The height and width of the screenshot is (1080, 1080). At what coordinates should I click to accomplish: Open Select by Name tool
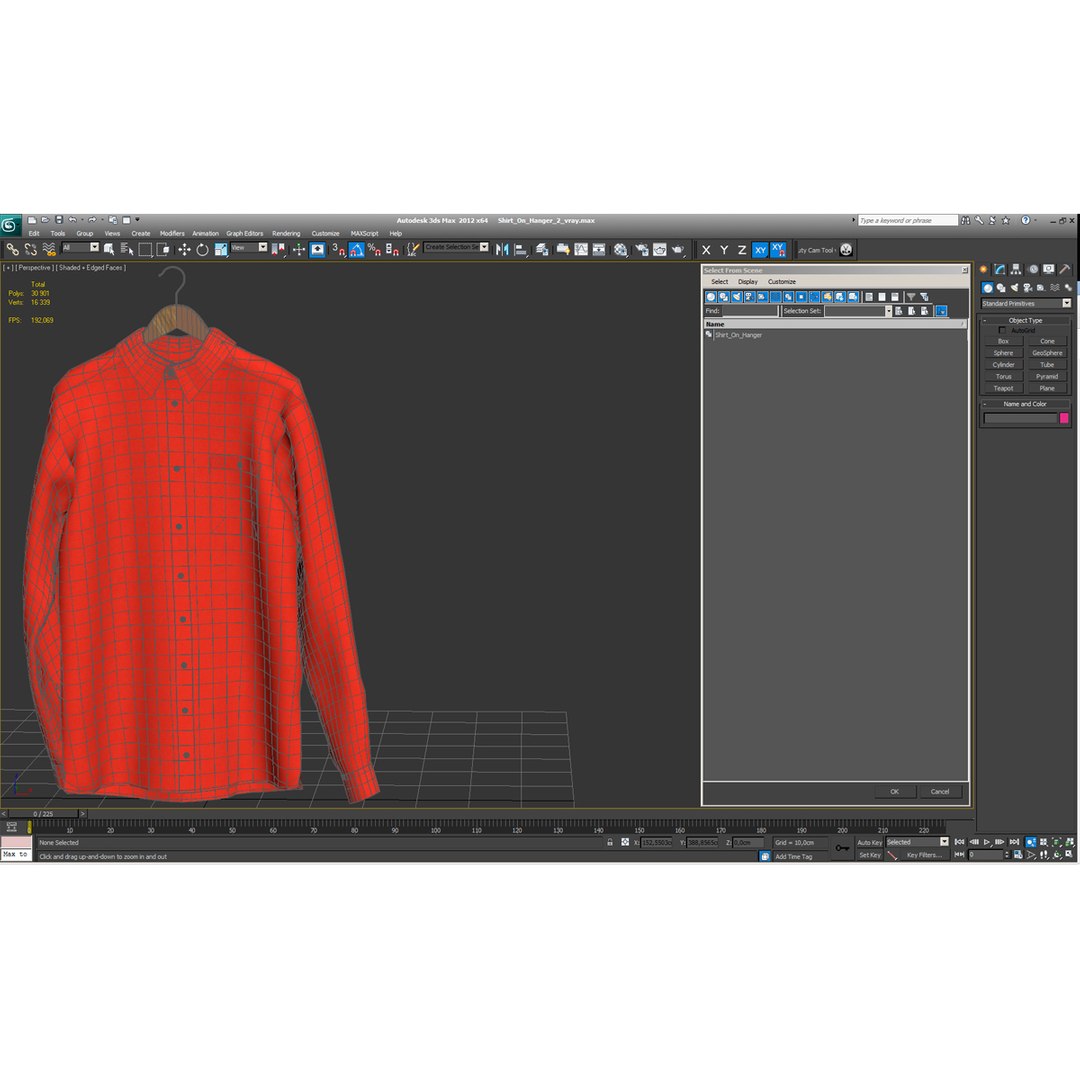click(127, 249)
